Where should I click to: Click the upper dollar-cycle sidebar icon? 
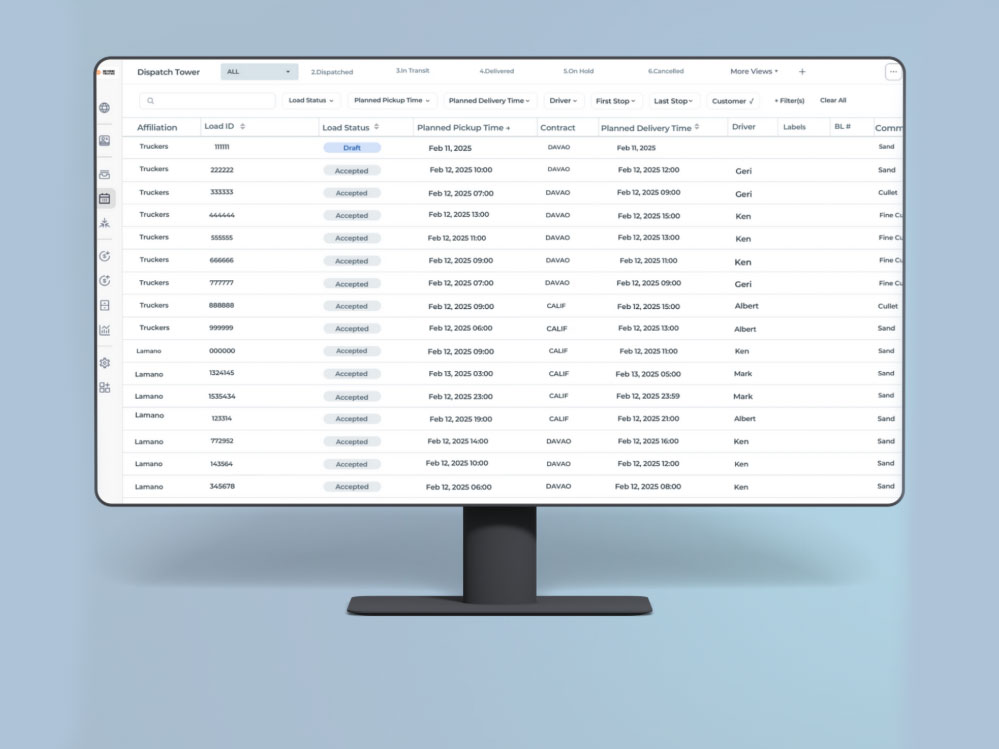104,256
